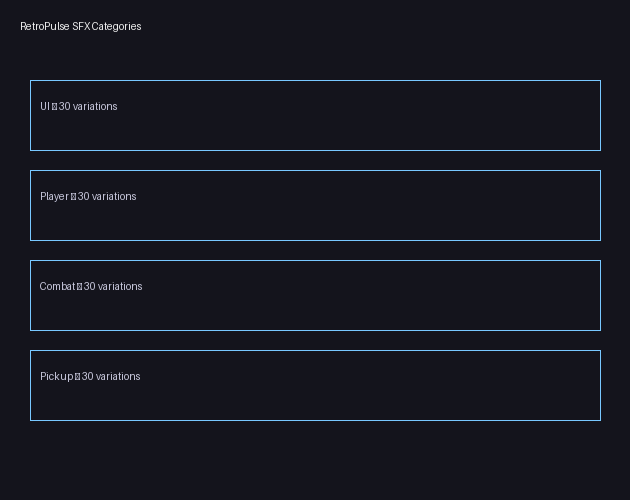Click "30 variations" in the UI card
Image resolution: width=630 pixels, height=500 pixels.
click(x=88, y=107)
